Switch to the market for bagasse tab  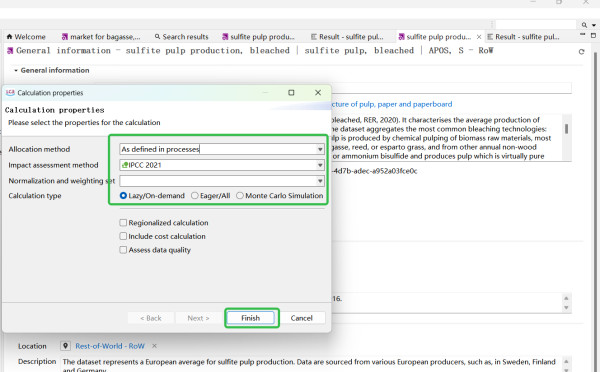[101, 37]
